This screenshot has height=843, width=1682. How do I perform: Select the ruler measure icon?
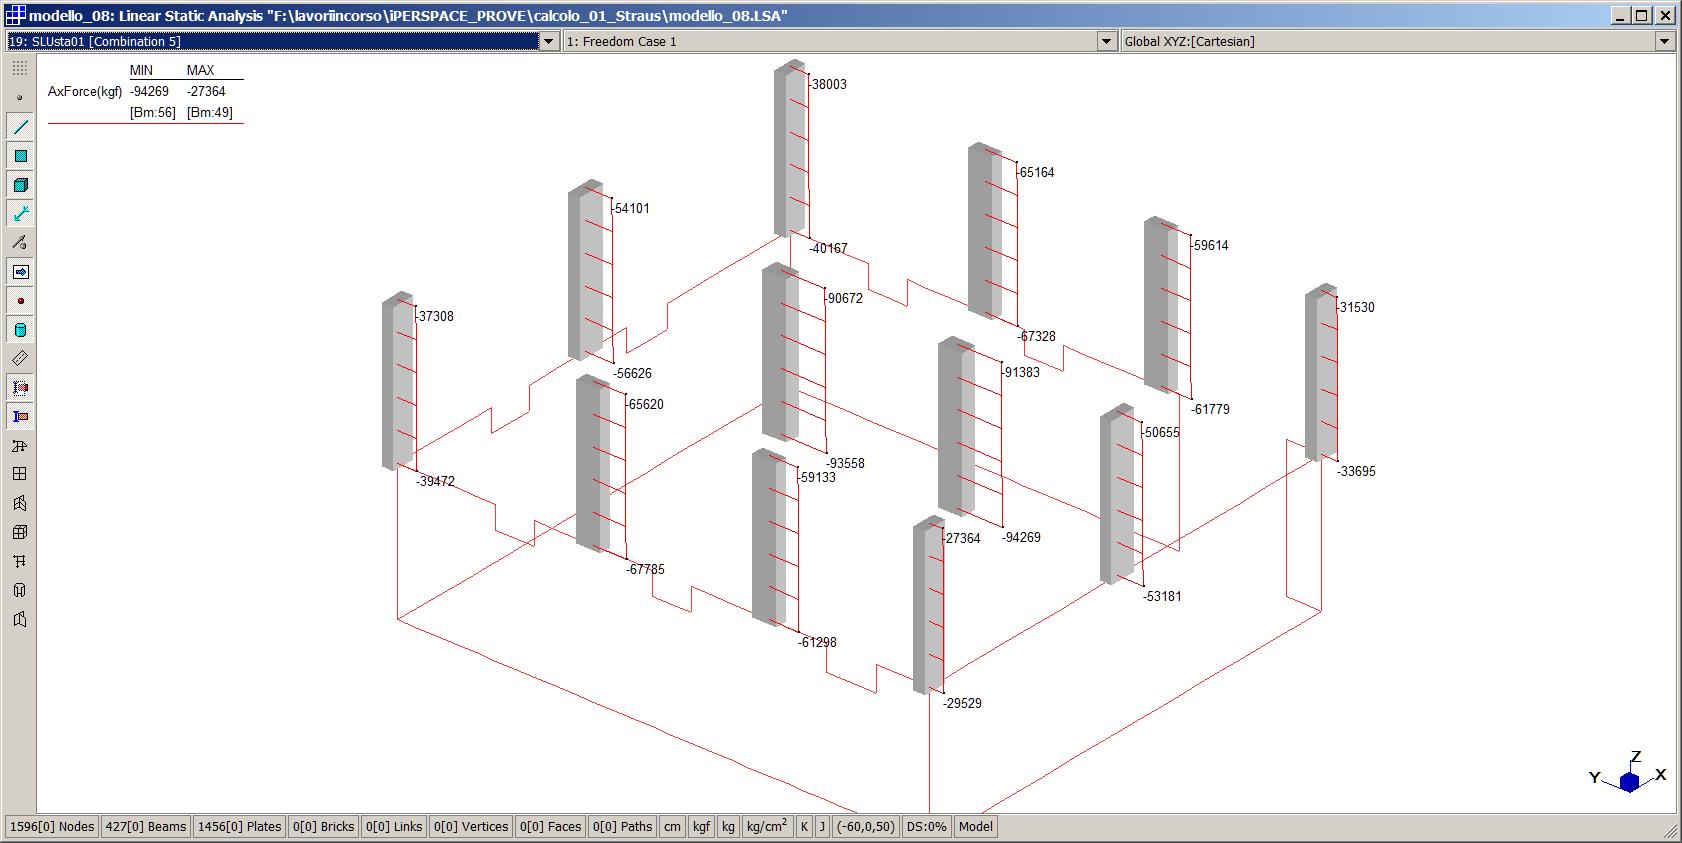click(x=20, y=358)
